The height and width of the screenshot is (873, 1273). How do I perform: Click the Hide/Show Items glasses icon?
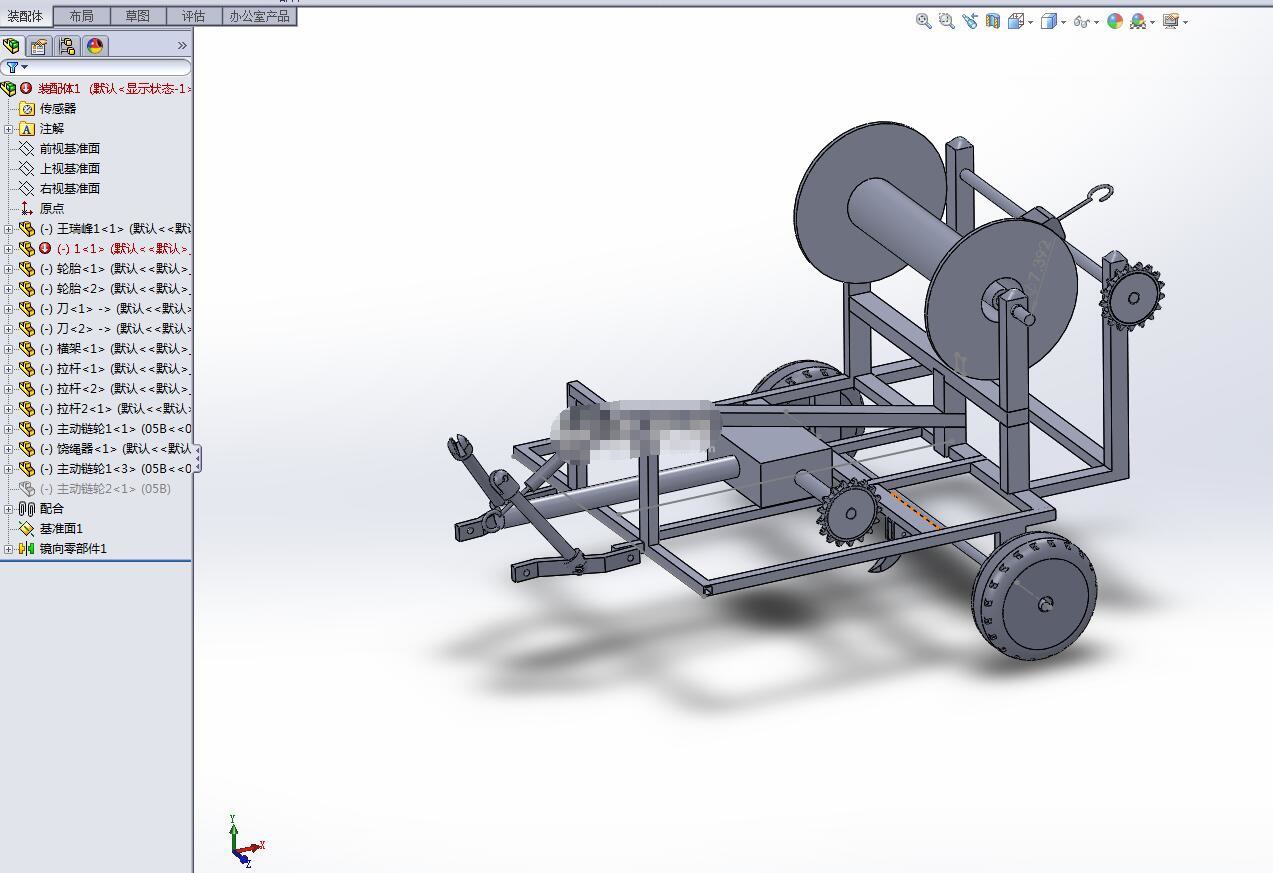1081,21
